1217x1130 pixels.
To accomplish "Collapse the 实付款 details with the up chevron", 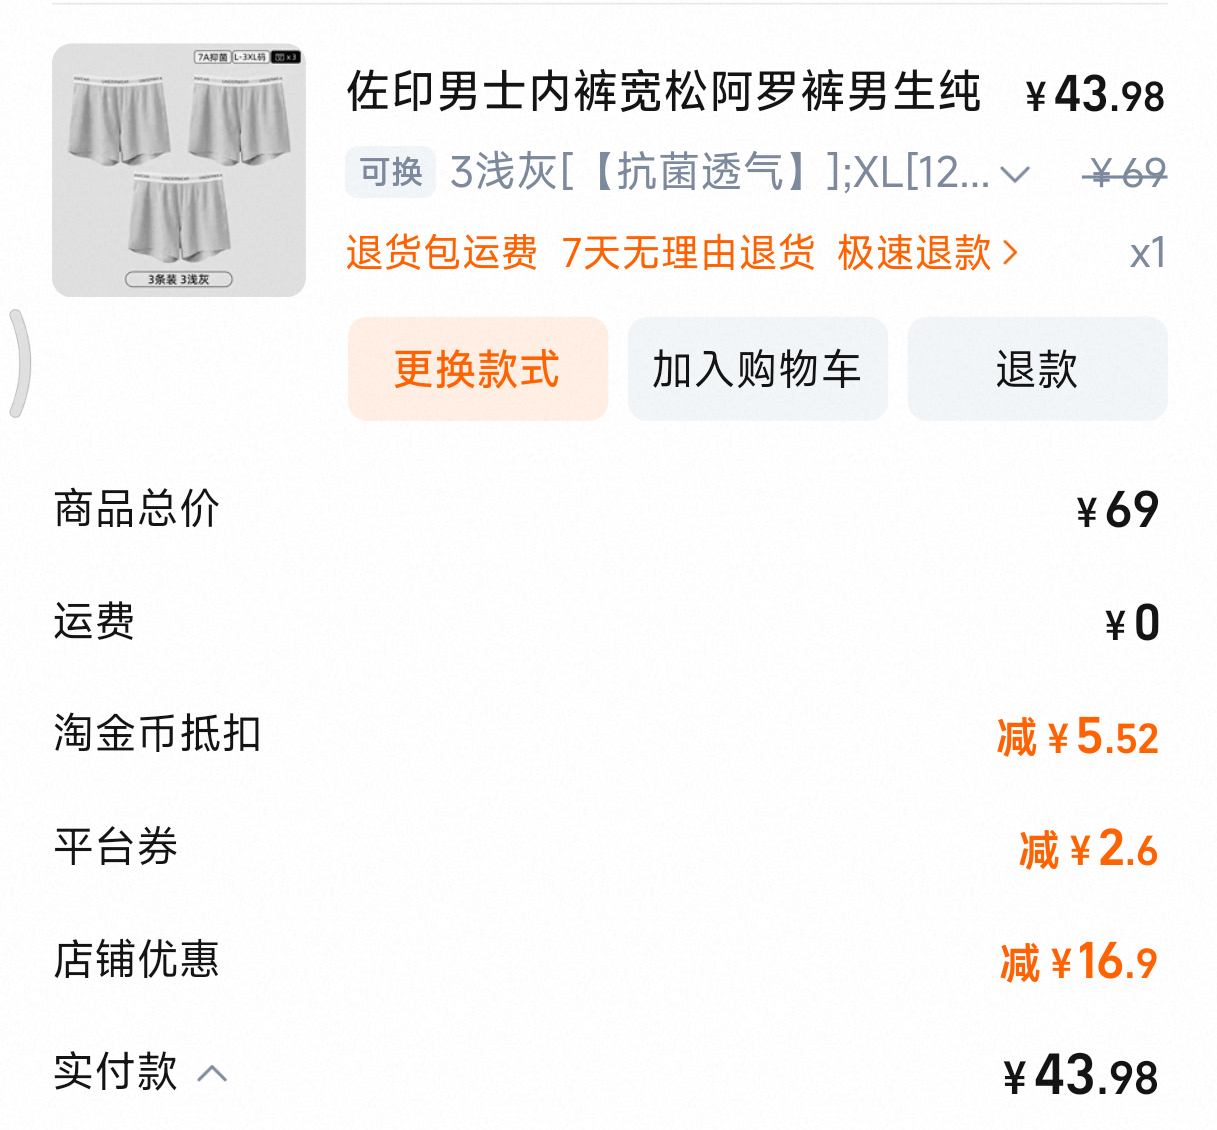I will [212, 1075].
